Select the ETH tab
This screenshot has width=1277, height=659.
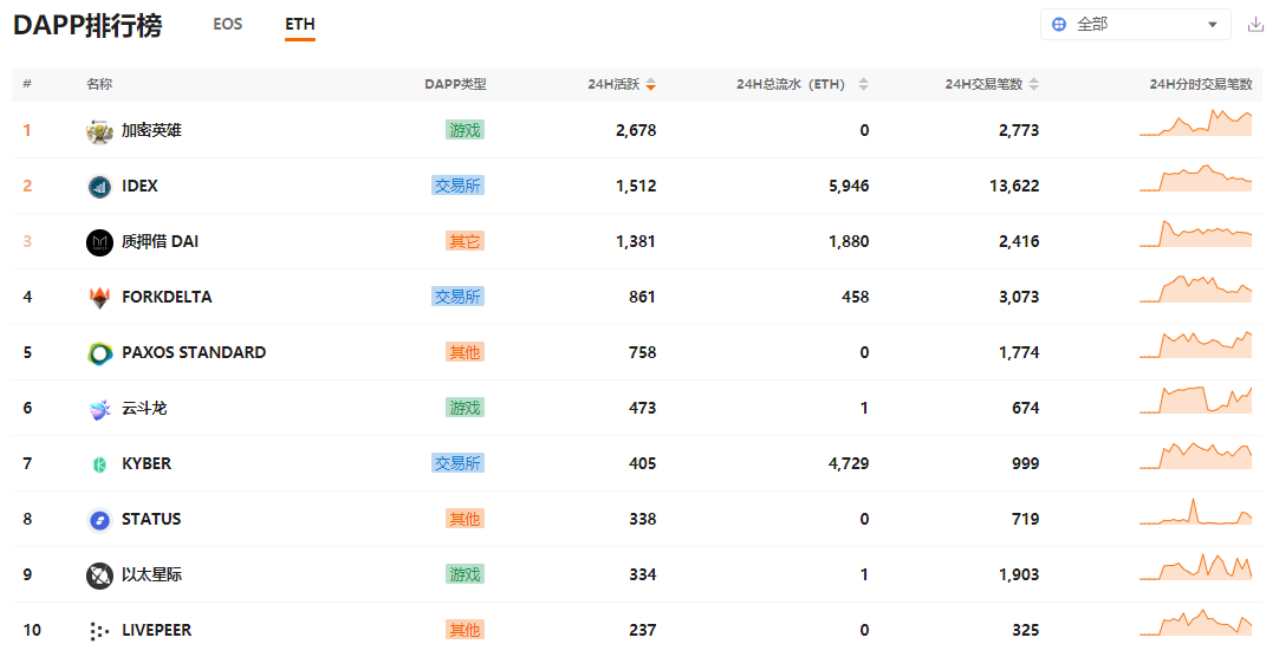(300, 24)
